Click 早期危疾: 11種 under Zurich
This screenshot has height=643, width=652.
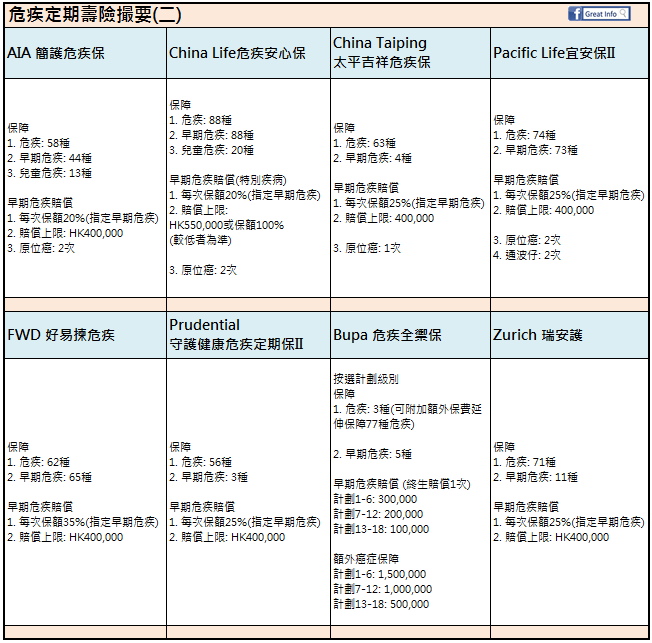click(x=536, y=477)
